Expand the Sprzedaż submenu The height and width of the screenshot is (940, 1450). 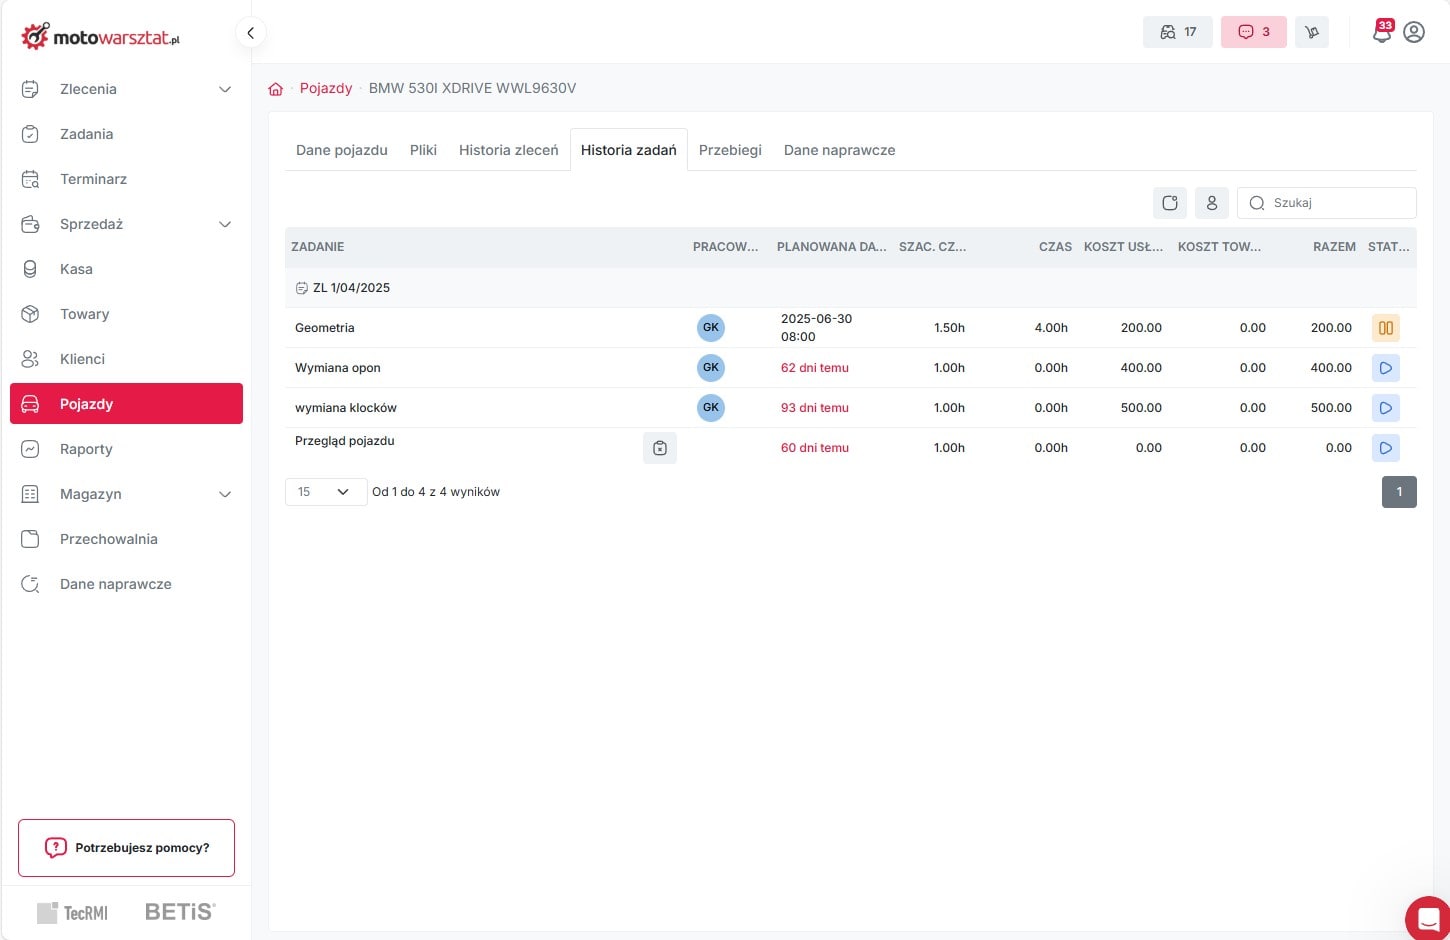click(x=225, y=224)
